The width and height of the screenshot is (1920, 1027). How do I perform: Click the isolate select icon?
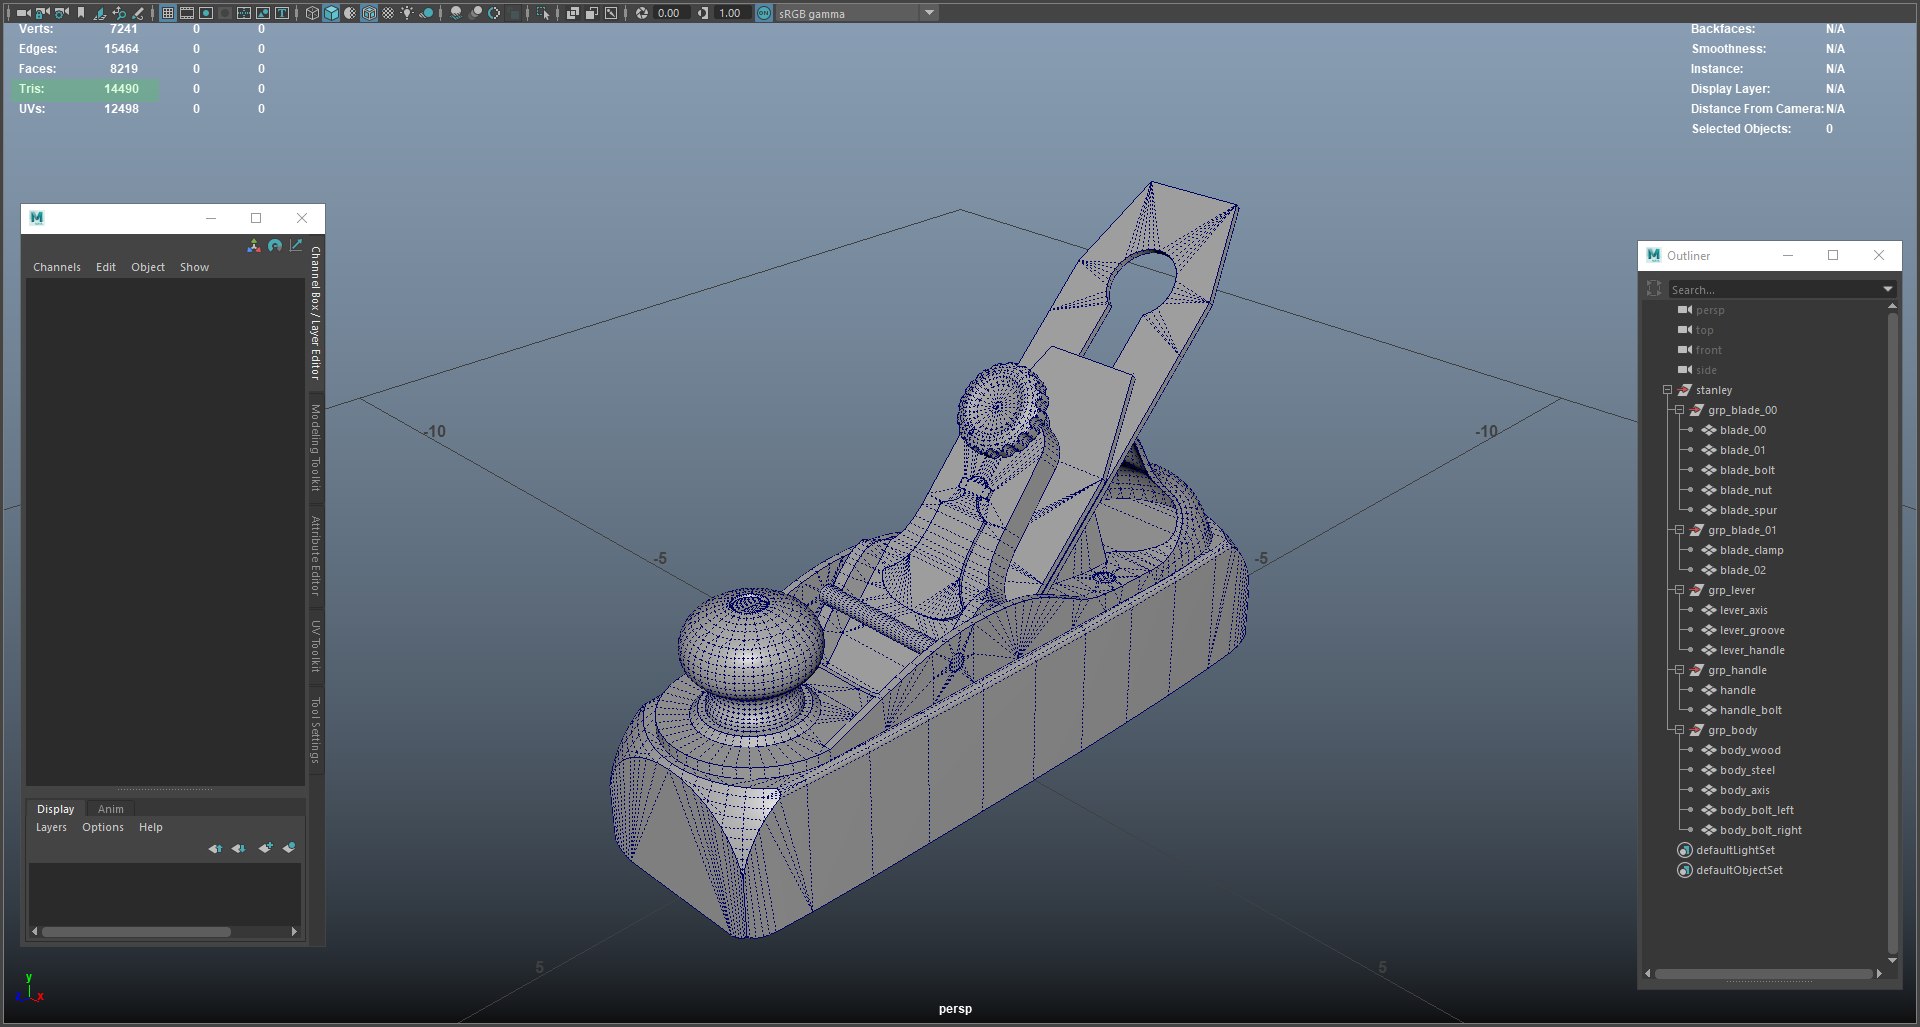point(543,13)
